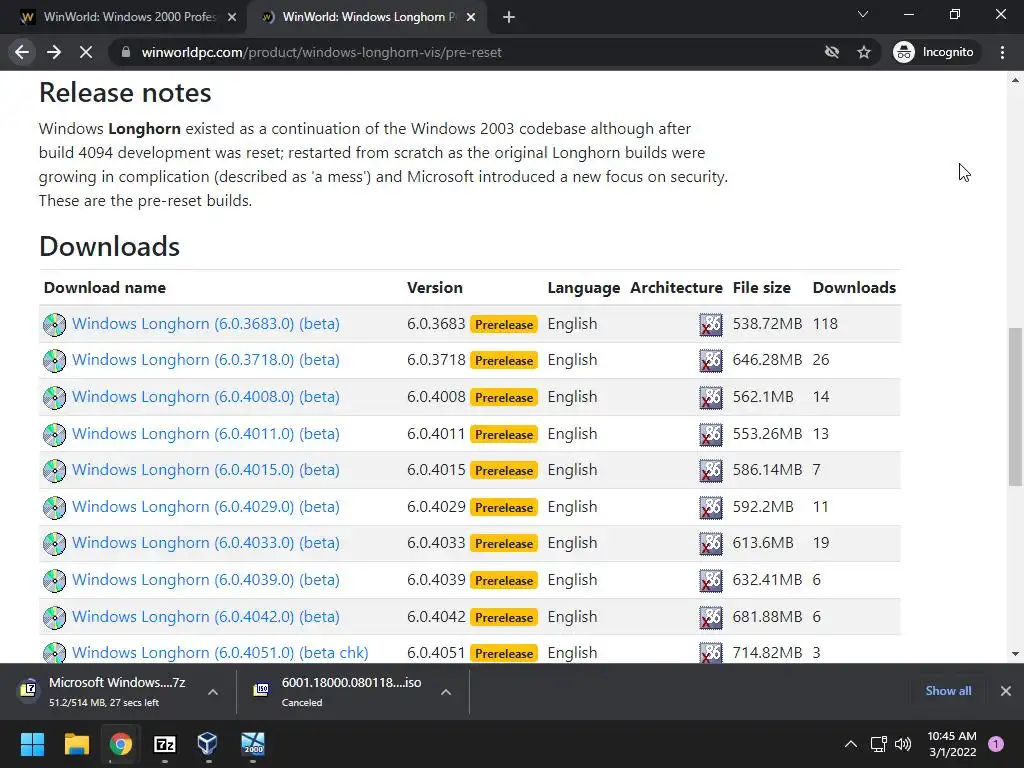Click the x86 architecture icon in the 6.0.4042 row
Image resolution: width=1024 pixels, height=768 pixels.
pyautogui.click(x=711, y=617)
